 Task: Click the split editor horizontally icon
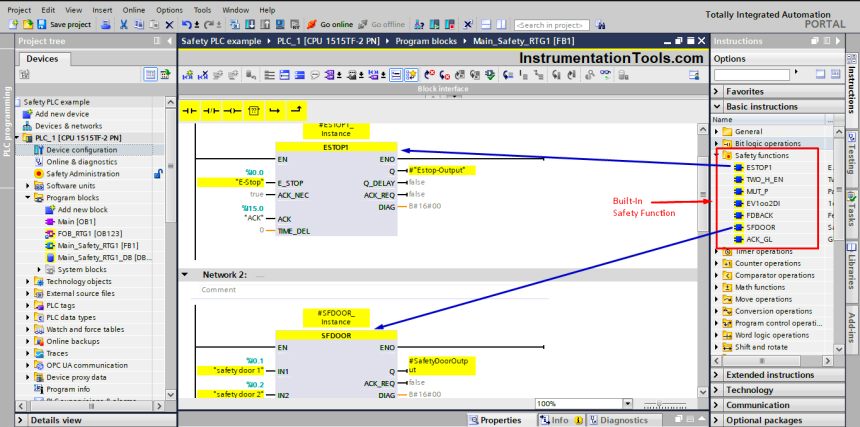pyautogui.click(x=485, y=25)
